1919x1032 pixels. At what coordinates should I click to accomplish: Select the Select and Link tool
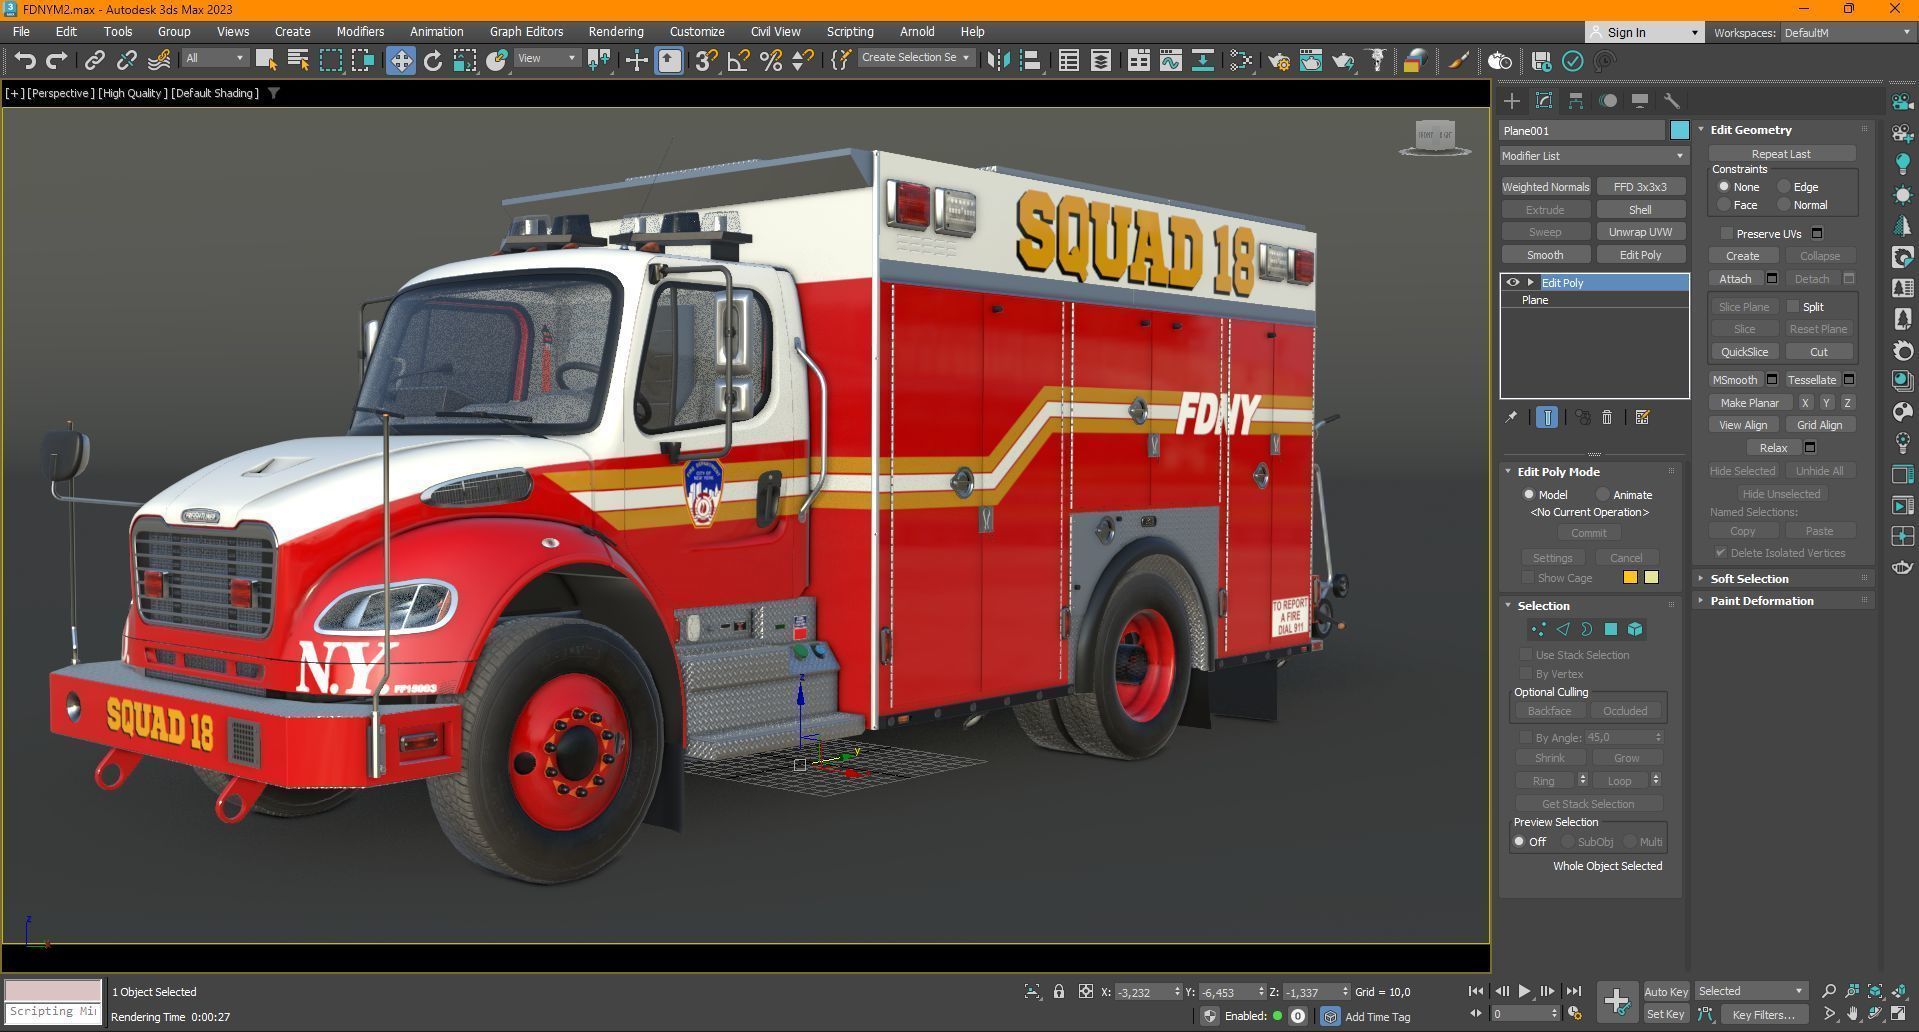pos(94,60)
